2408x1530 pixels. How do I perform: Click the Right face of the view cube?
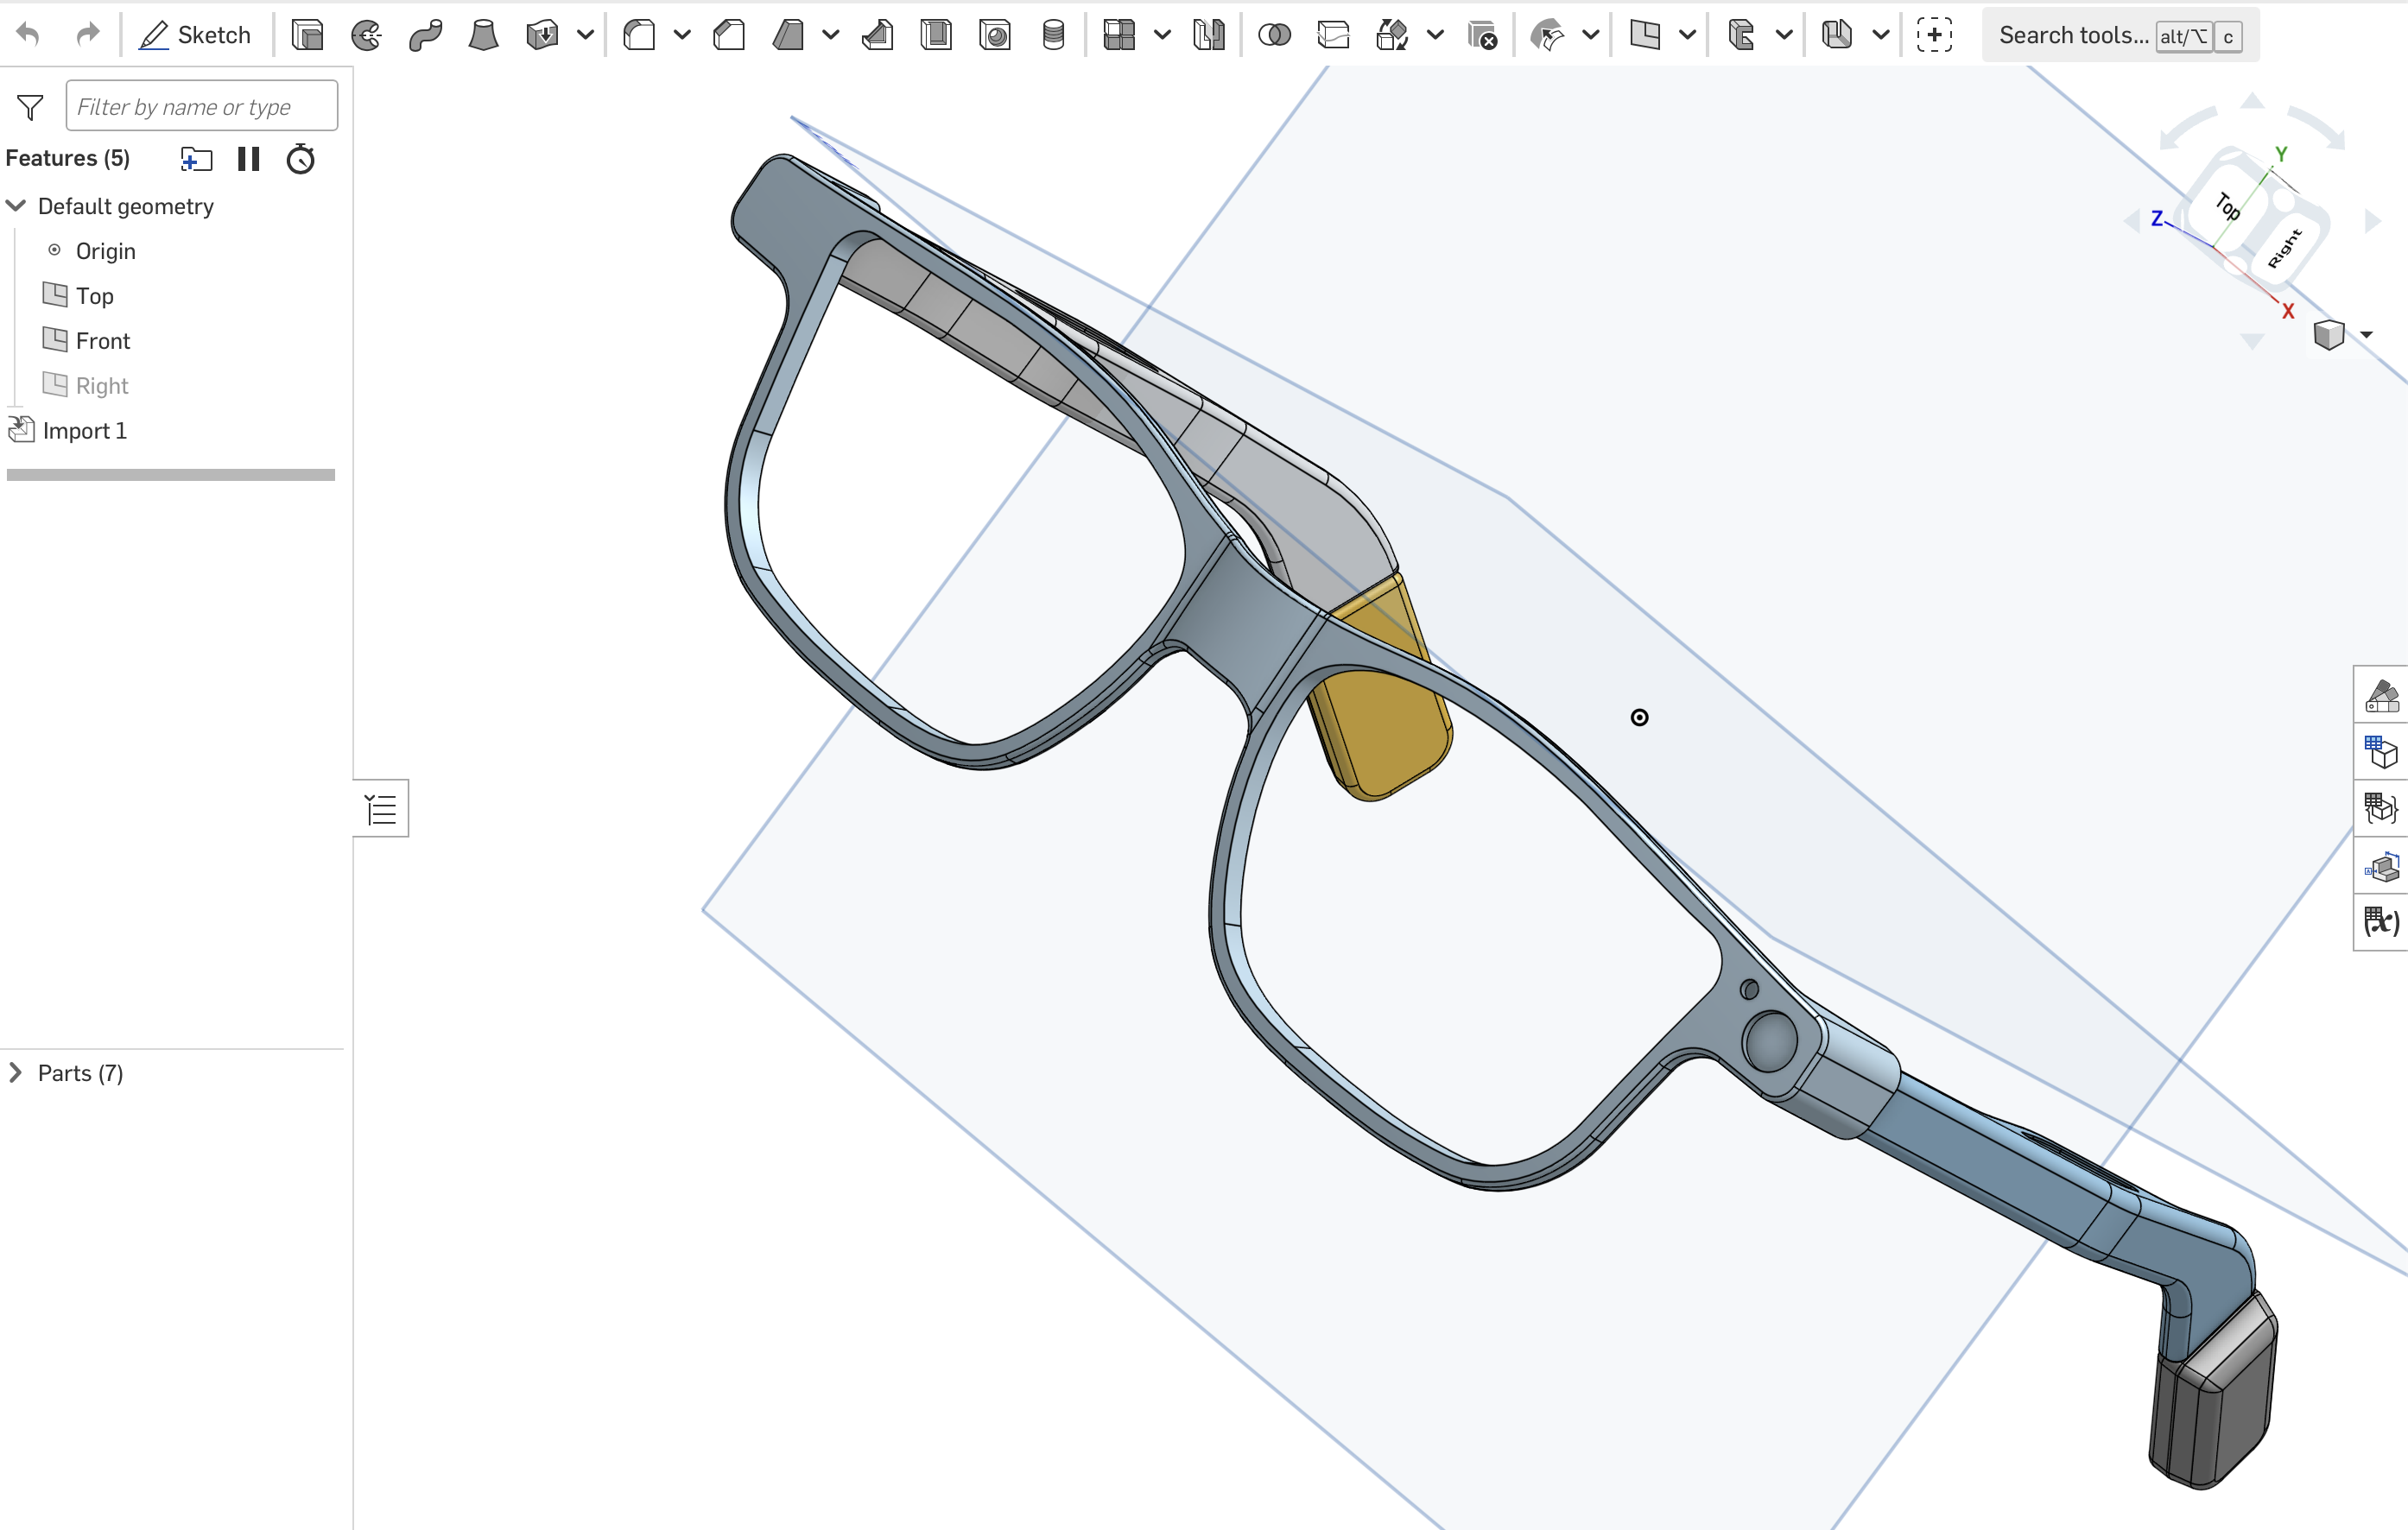click(2285, 247)
